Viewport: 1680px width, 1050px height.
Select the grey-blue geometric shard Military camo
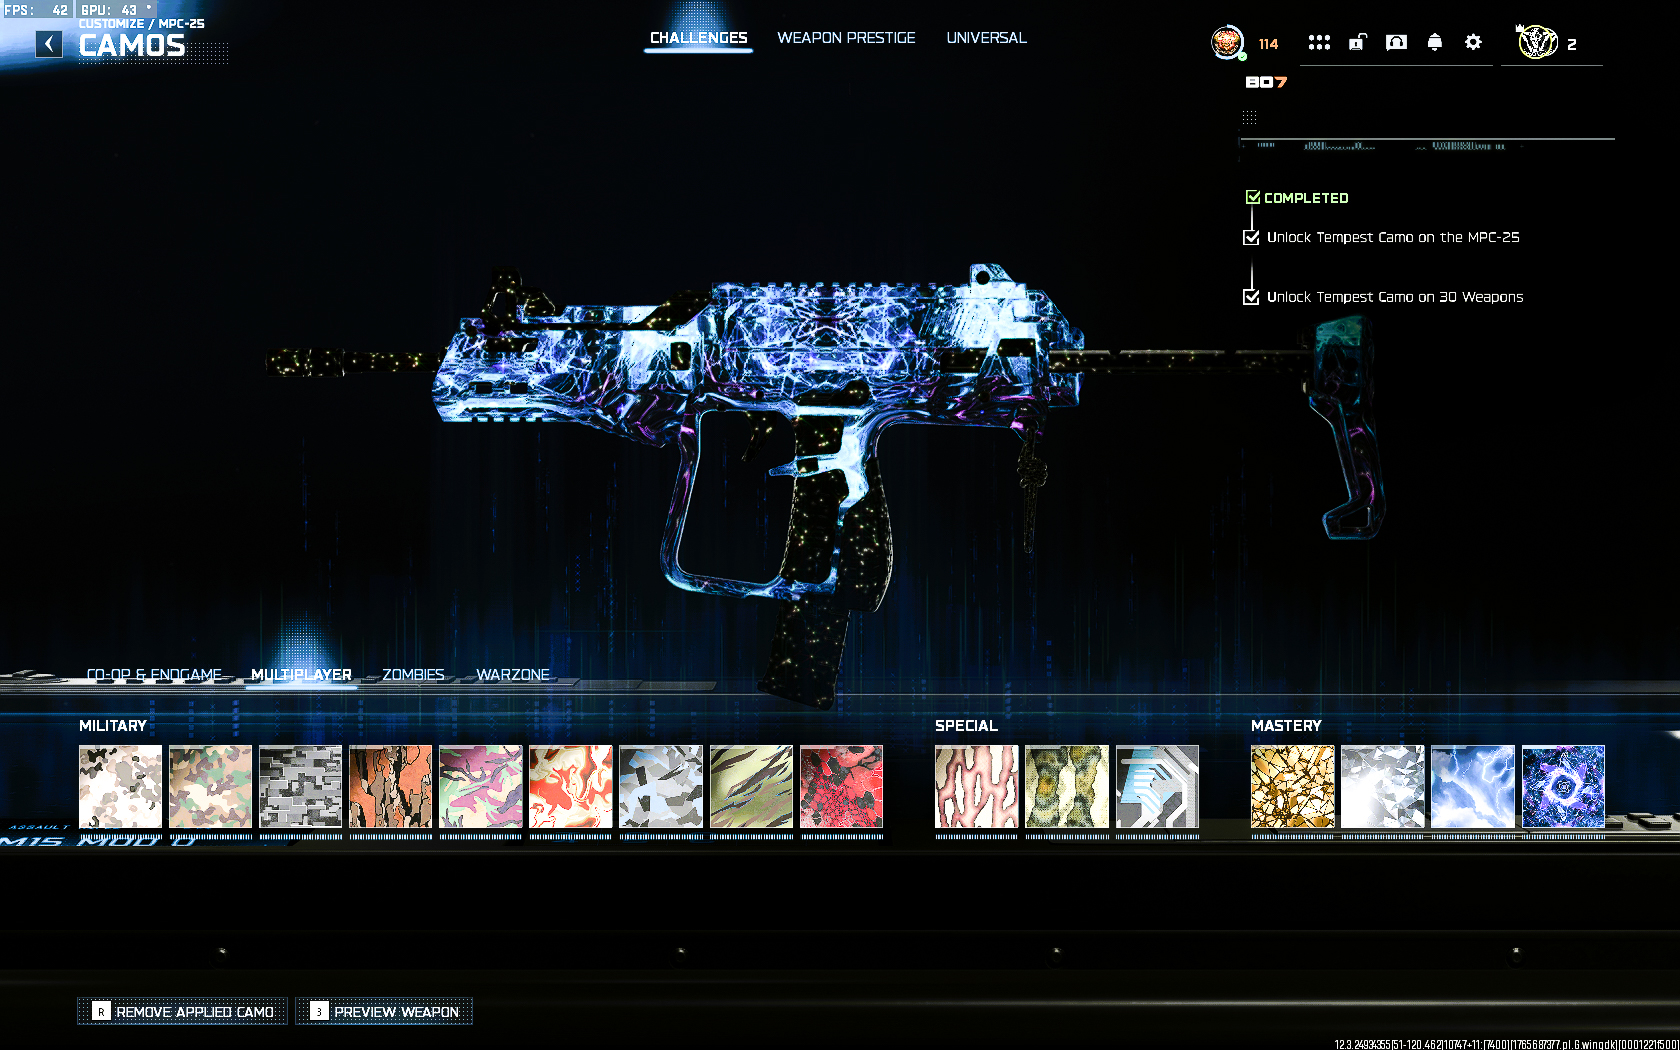(661, 786)
